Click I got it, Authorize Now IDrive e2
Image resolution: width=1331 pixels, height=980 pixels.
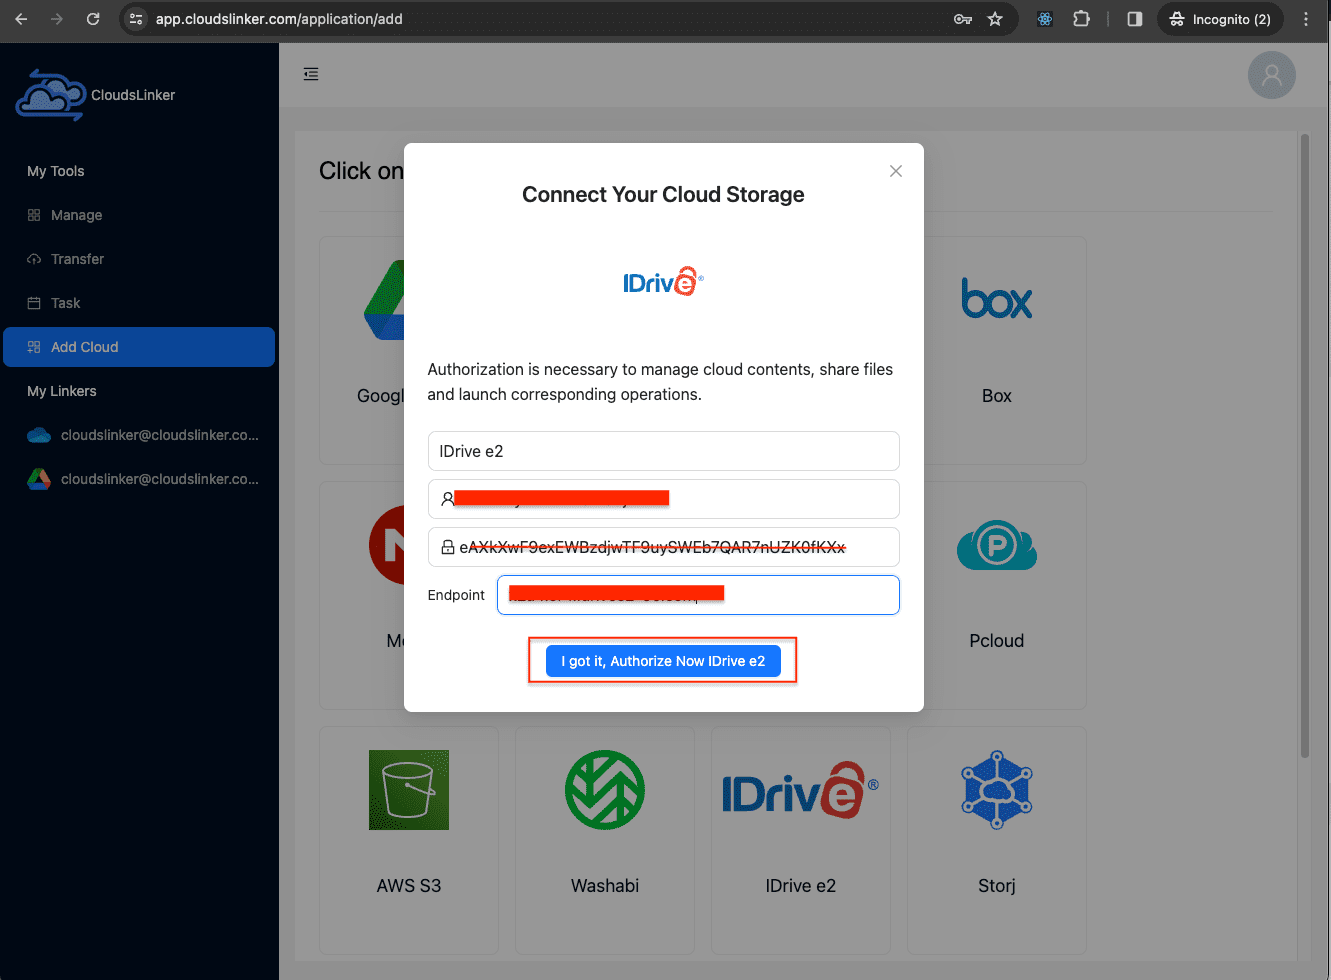coord(663,661)
